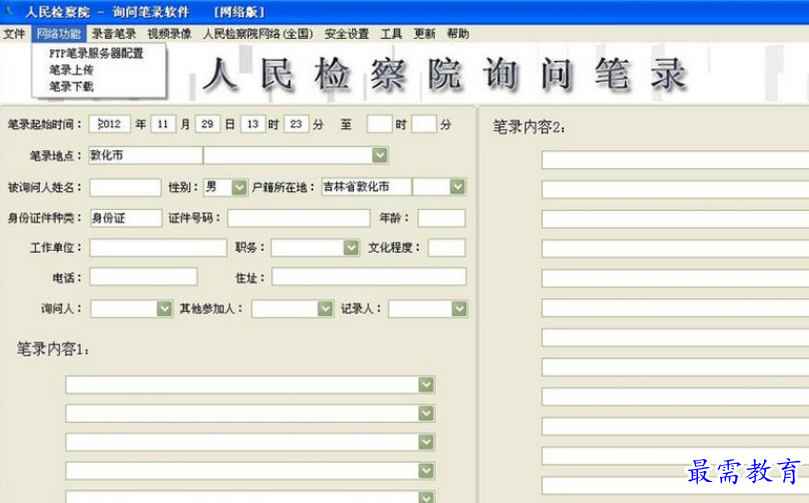Choose 笔录下载 menu entry
The height and width of the screenshot is (503, 809).
click(x=71, y=87)
